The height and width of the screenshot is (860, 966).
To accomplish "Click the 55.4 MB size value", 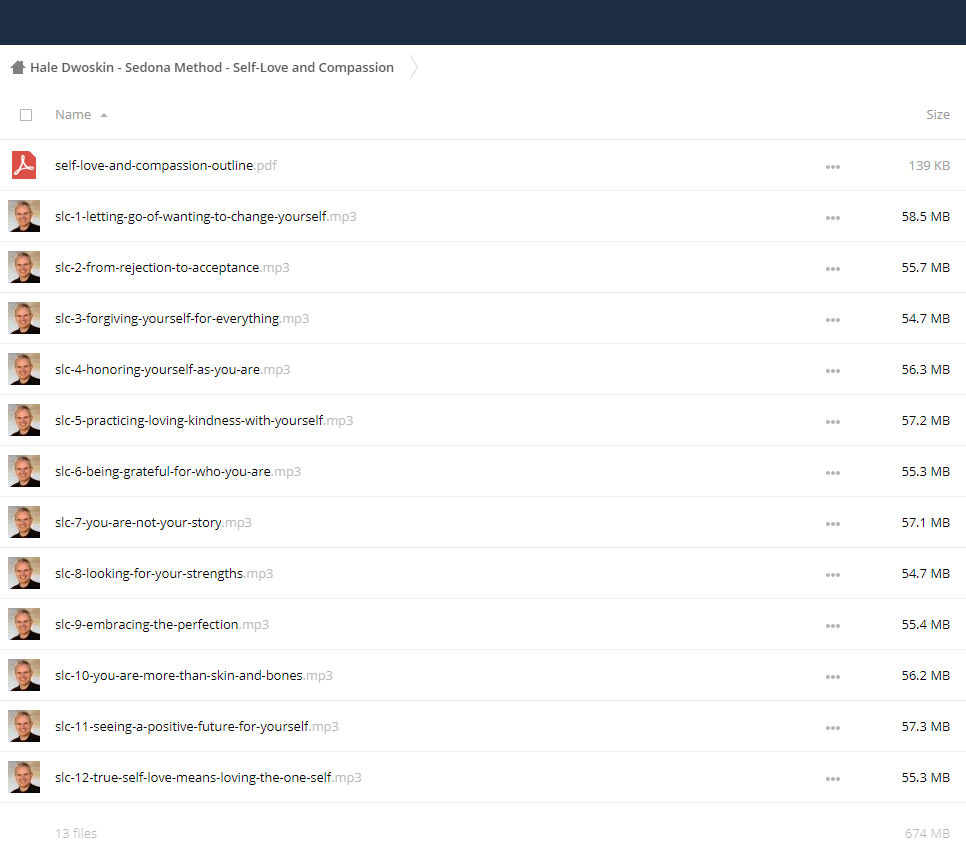I will (x=925, y=626).
